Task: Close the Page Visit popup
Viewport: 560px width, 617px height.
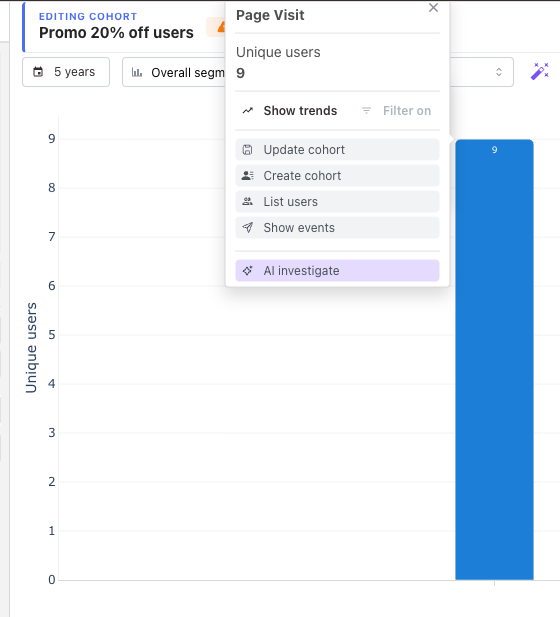Action: coord(433,7)
